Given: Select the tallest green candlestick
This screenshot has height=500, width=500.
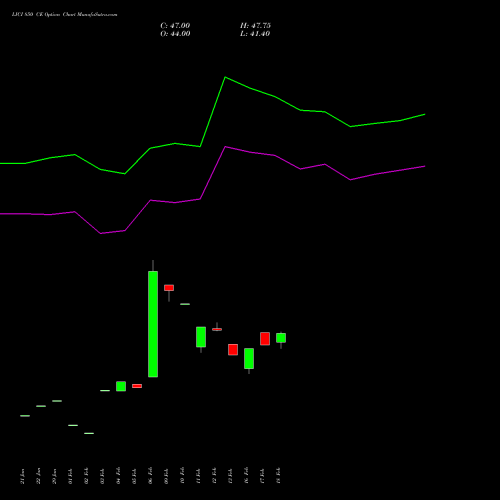Looking at the screenshot, I should pyautogui.click(x=153, y=324).
